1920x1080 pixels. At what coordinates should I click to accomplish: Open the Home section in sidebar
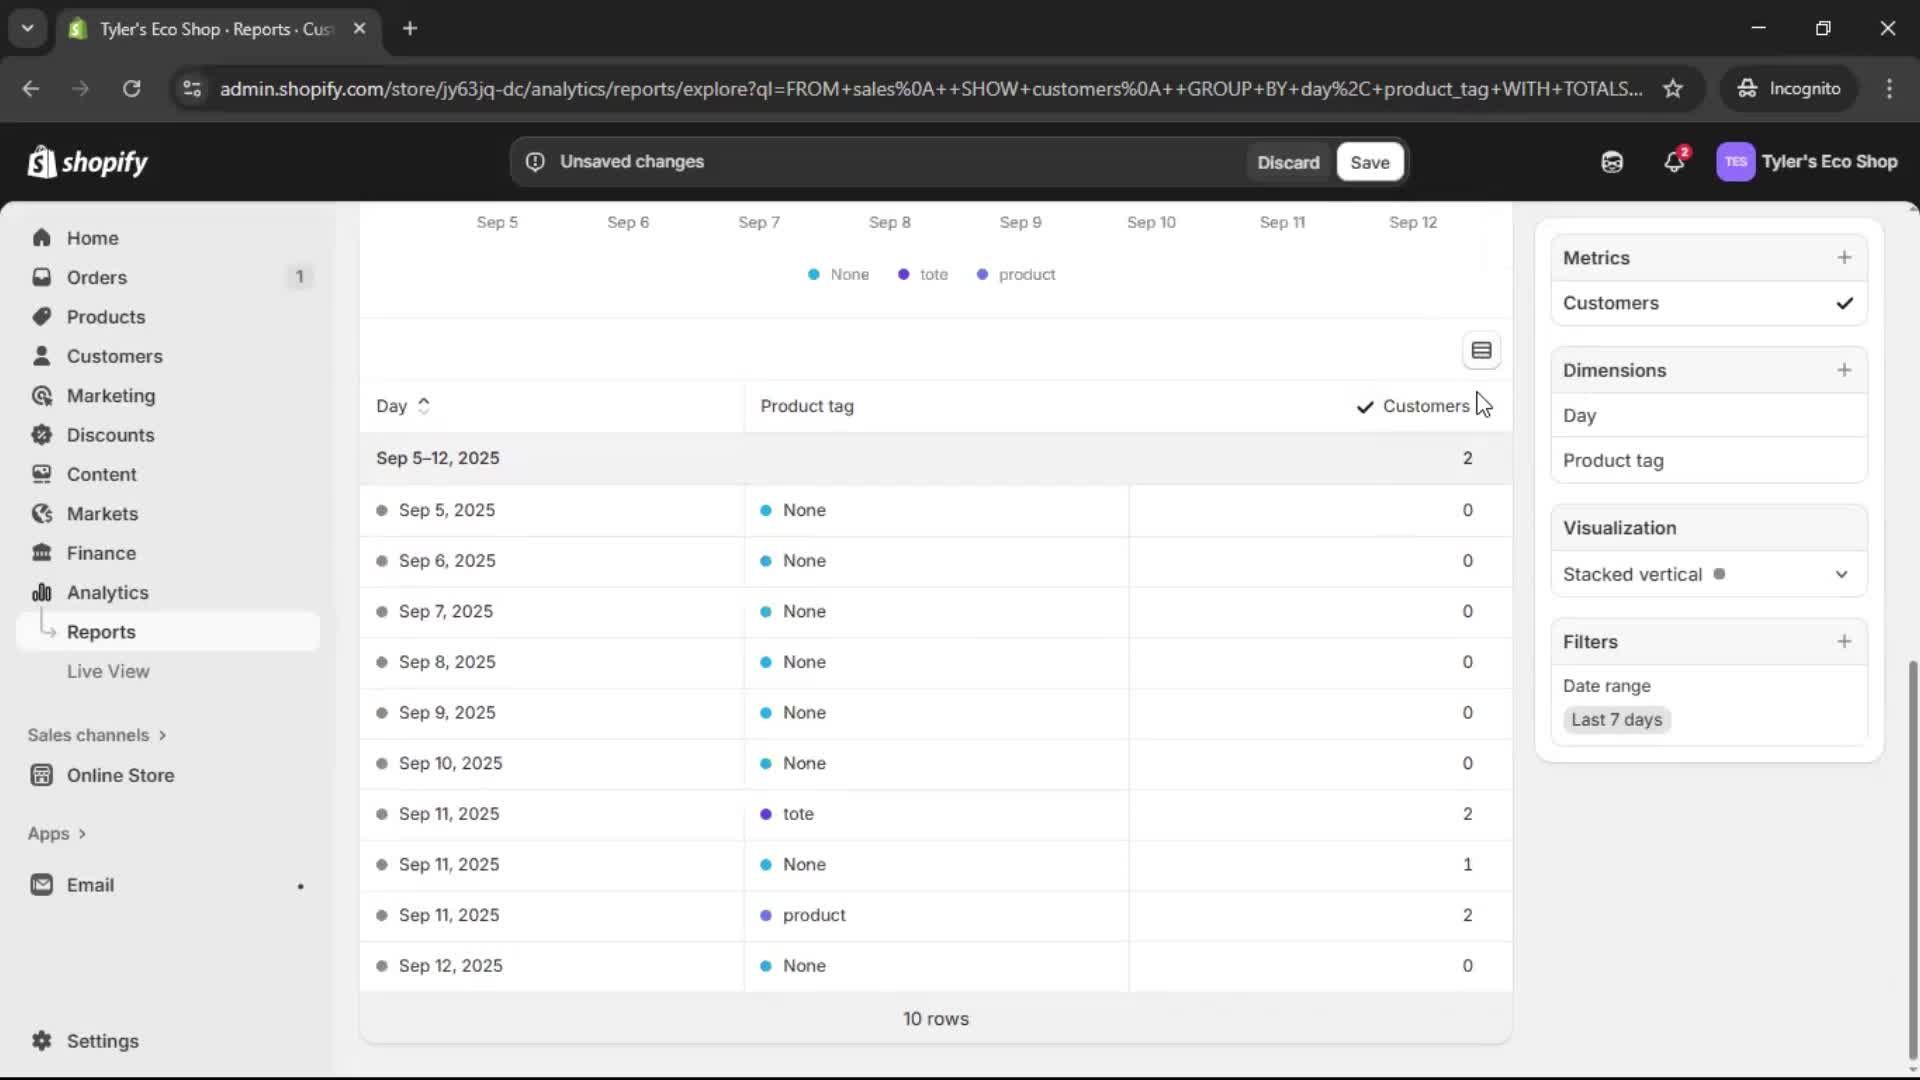(91, 237)
